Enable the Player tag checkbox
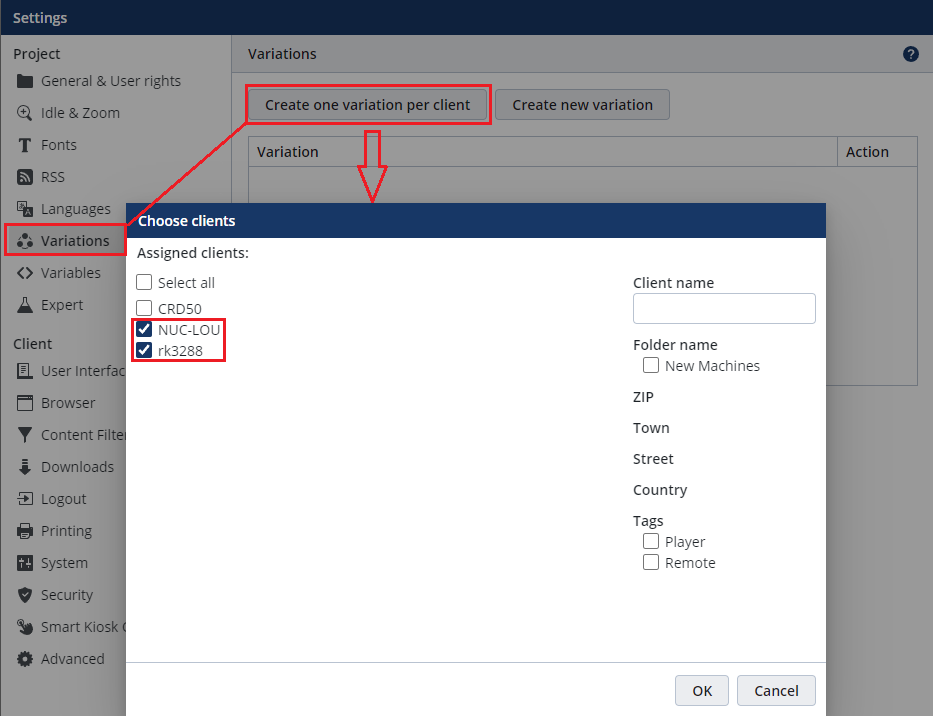 click(x=651, y=541)
